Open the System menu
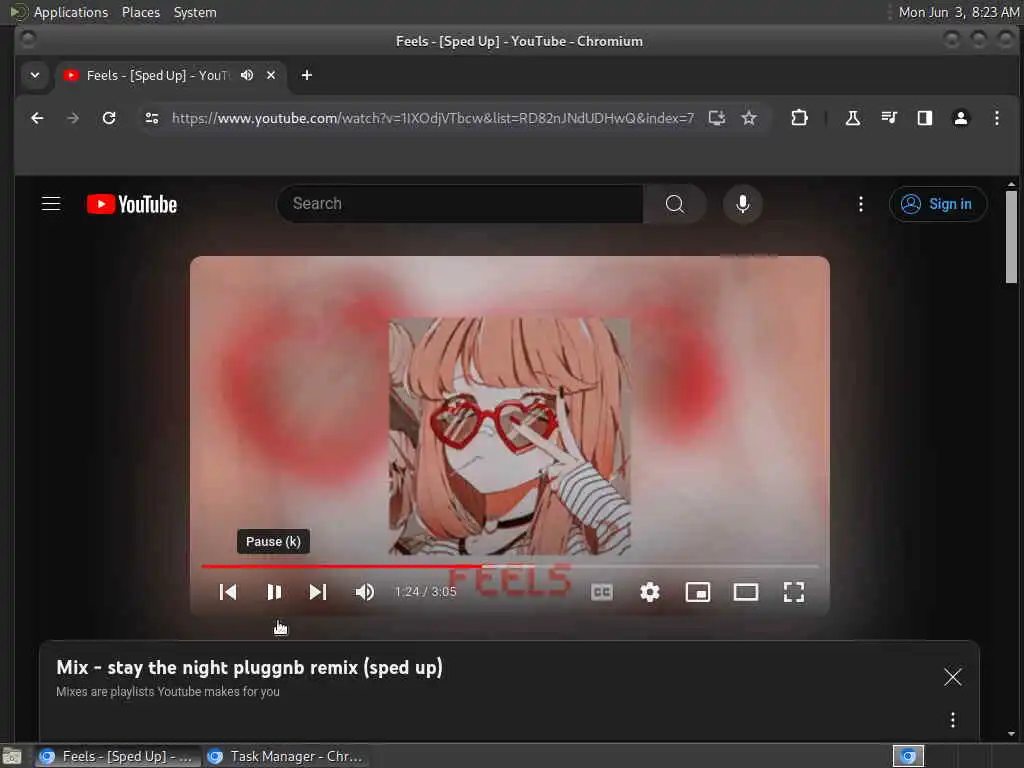This screenshot has width=1024, height=768. (195, 12)
